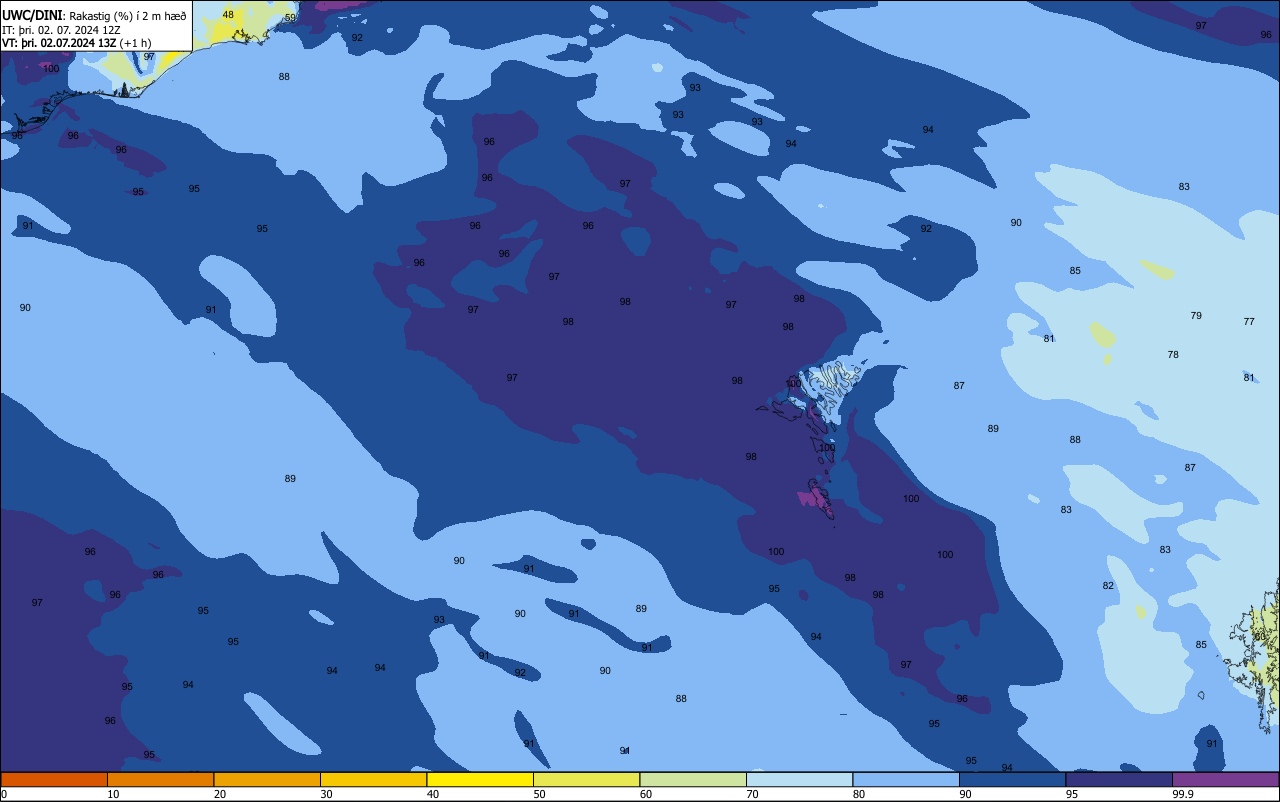Image resolution: width=1280 pixels, height=802 pixels.
Task: Click the initial time line "IT: þri. 02. 07. 2024 12Z"
Action: coord(62,29)
